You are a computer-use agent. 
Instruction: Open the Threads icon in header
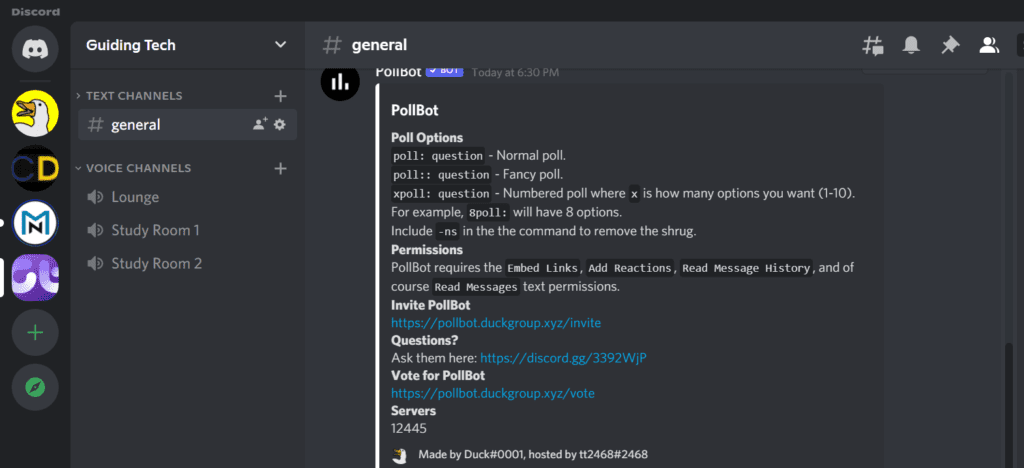872,45
